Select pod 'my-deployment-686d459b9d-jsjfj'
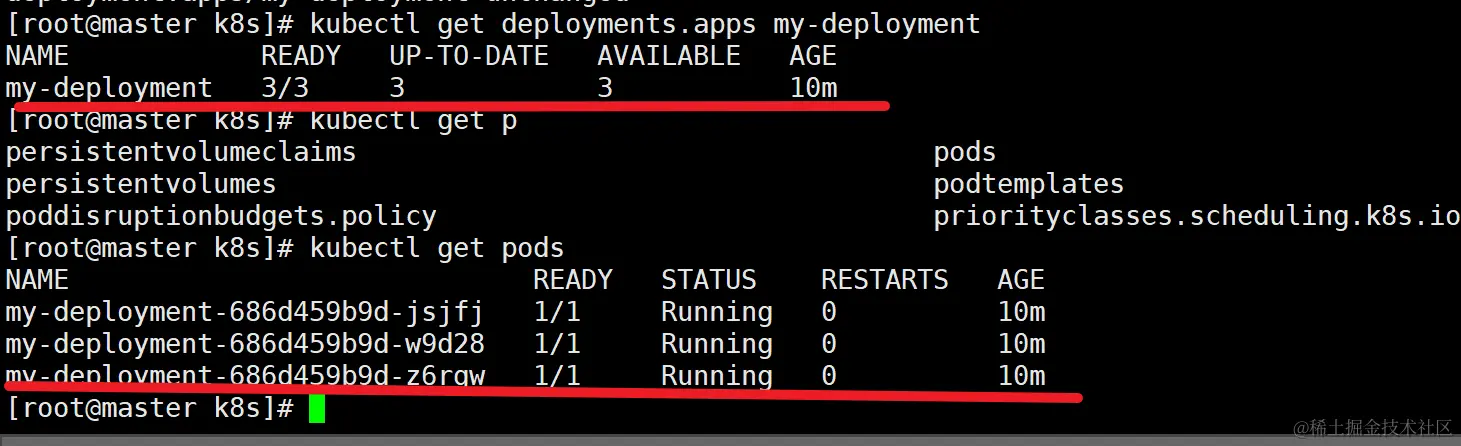The image size is (1461, 446). (245, 312)
